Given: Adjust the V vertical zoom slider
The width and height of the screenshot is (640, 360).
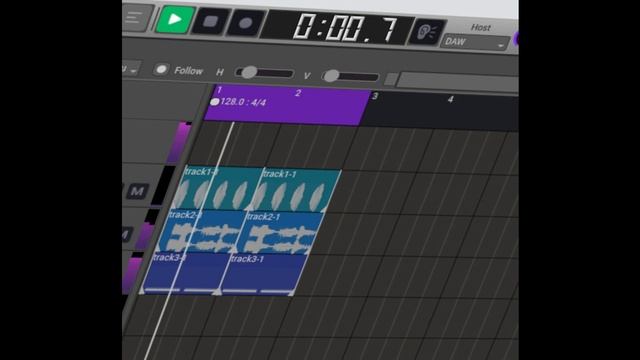Looking at the screenshot, I should click(350, 76).
